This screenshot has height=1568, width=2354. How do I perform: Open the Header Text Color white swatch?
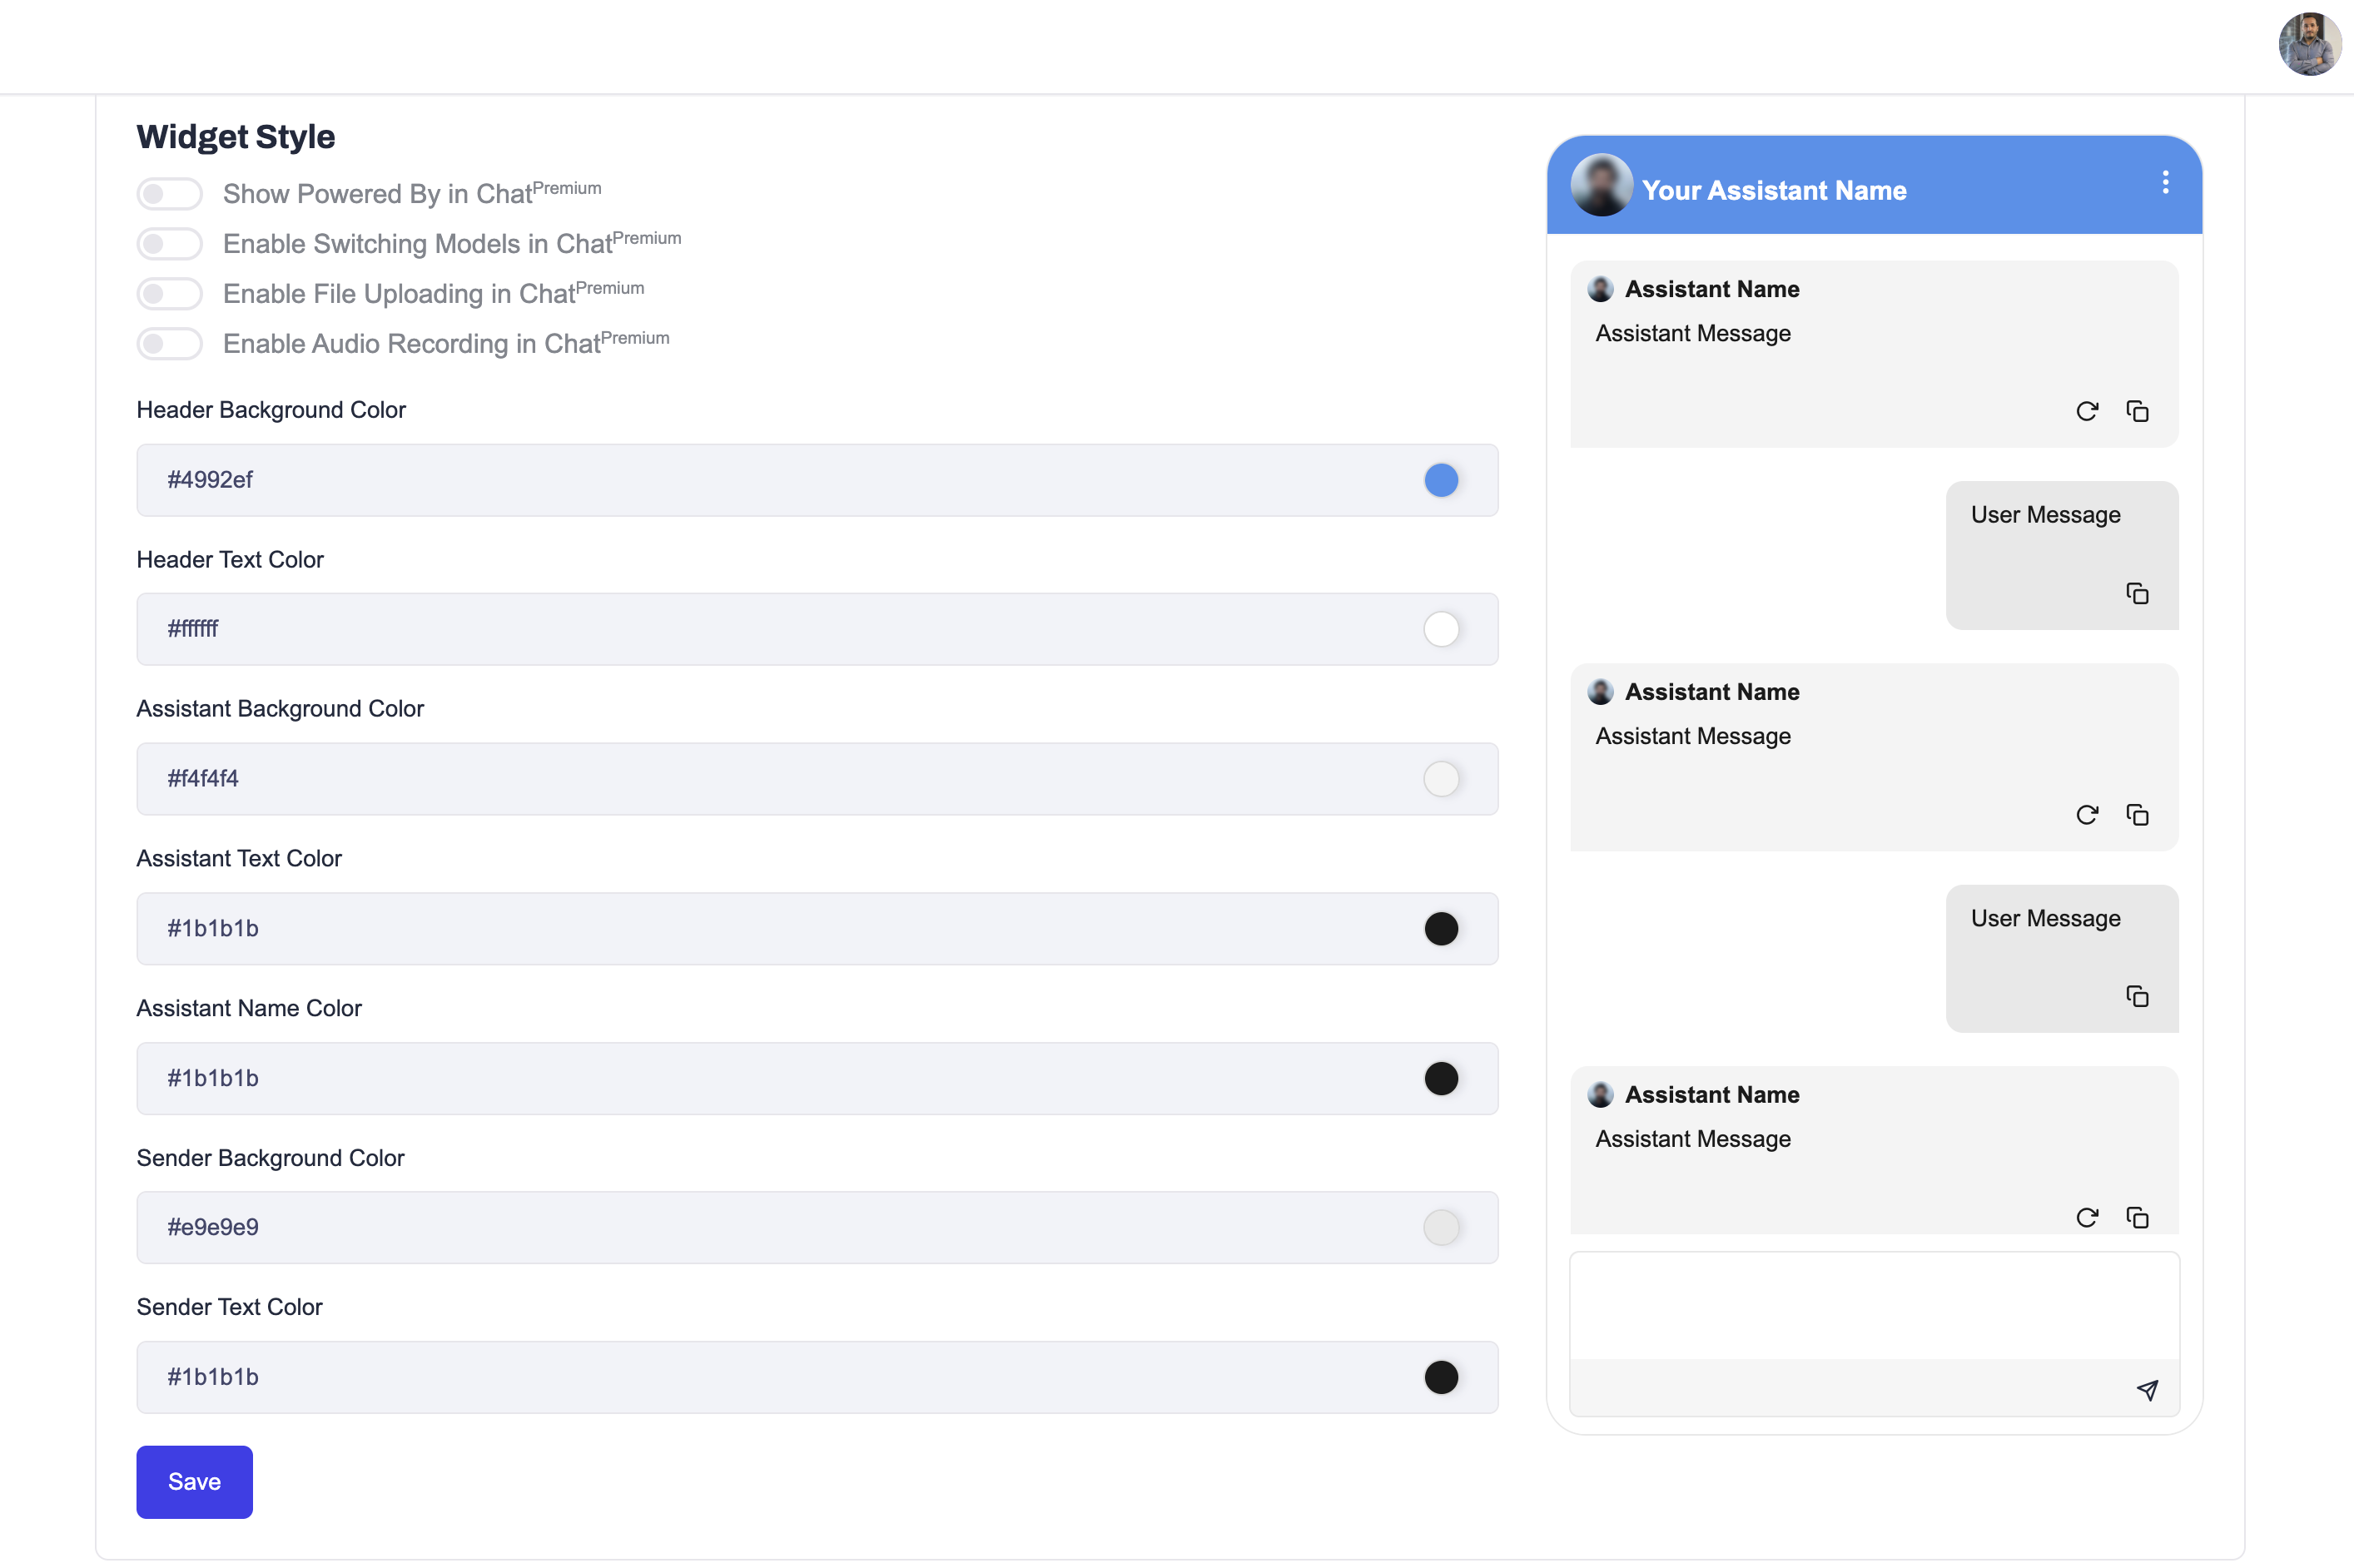click(1440, 629)
